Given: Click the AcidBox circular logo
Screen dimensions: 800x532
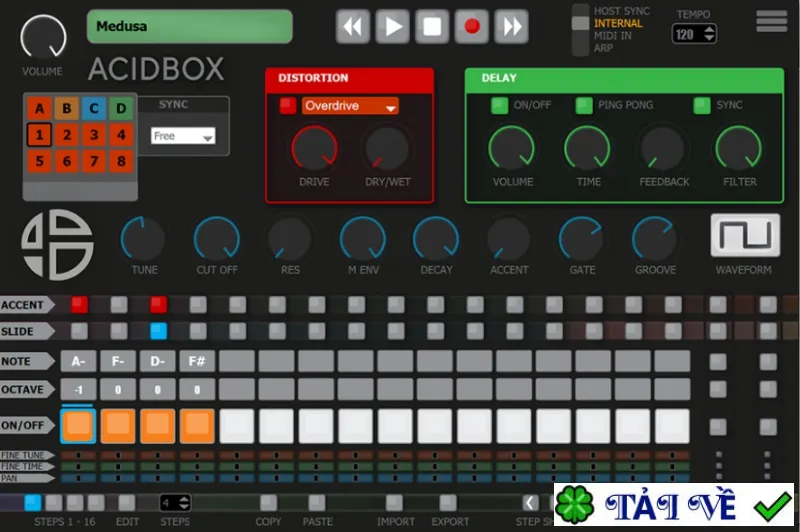Looking at the screenshot, I should tap(57, 245).
